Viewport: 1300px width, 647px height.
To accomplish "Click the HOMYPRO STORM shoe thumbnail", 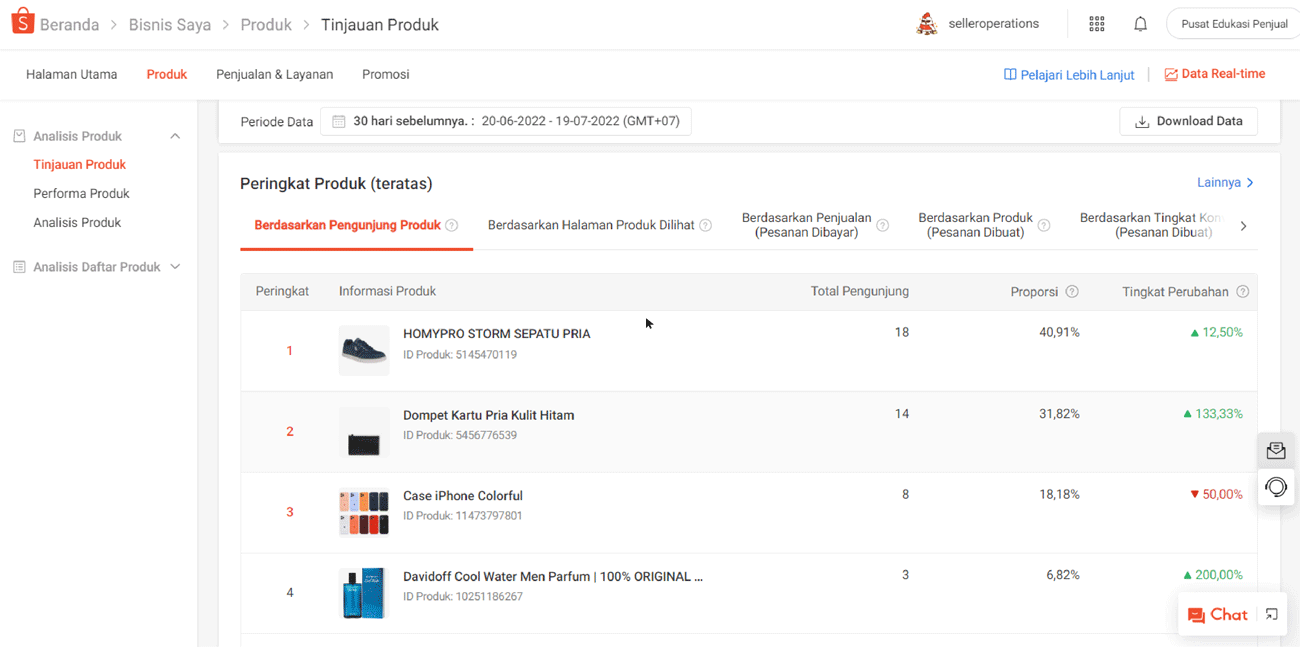I will 364,350.
